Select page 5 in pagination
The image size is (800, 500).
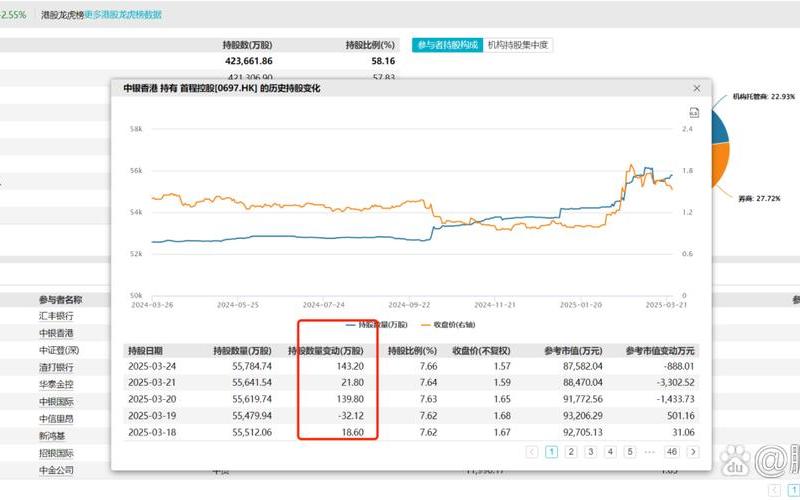pyautogui.click(x=630, y=452)
